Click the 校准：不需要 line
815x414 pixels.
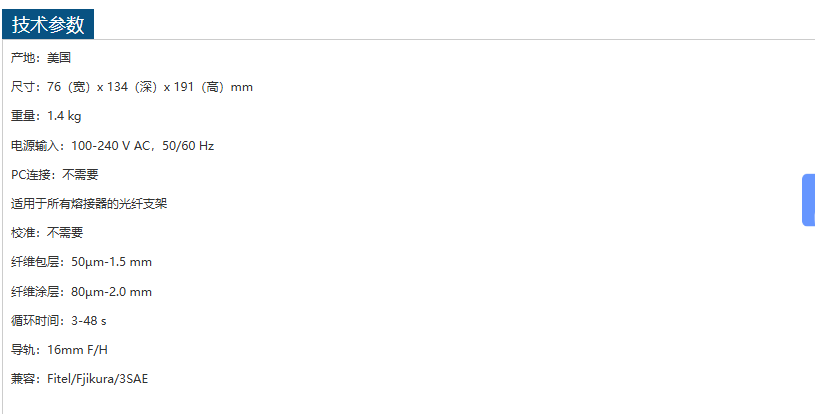tap(47, 233)
